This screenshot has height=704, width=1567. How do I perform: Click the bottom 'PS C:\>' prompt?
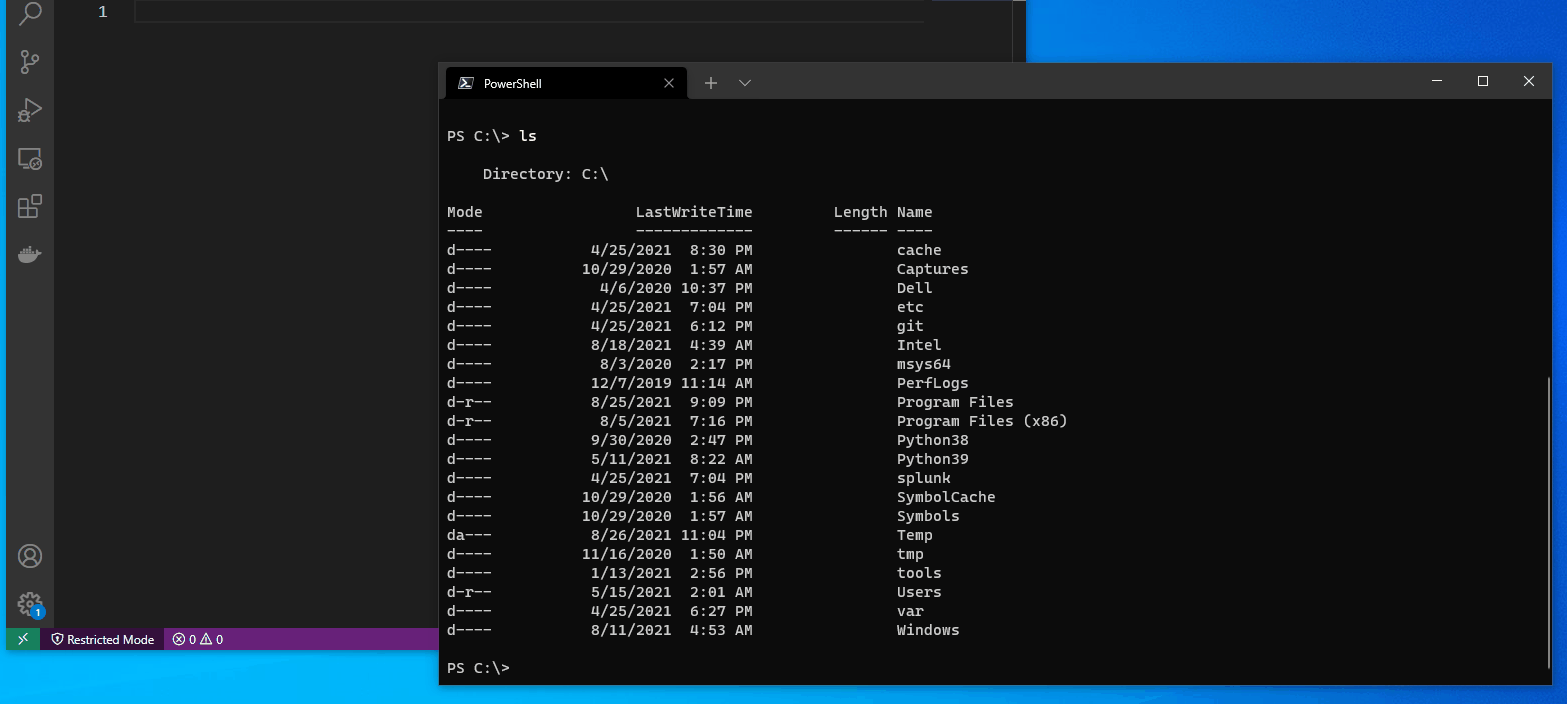478,668
